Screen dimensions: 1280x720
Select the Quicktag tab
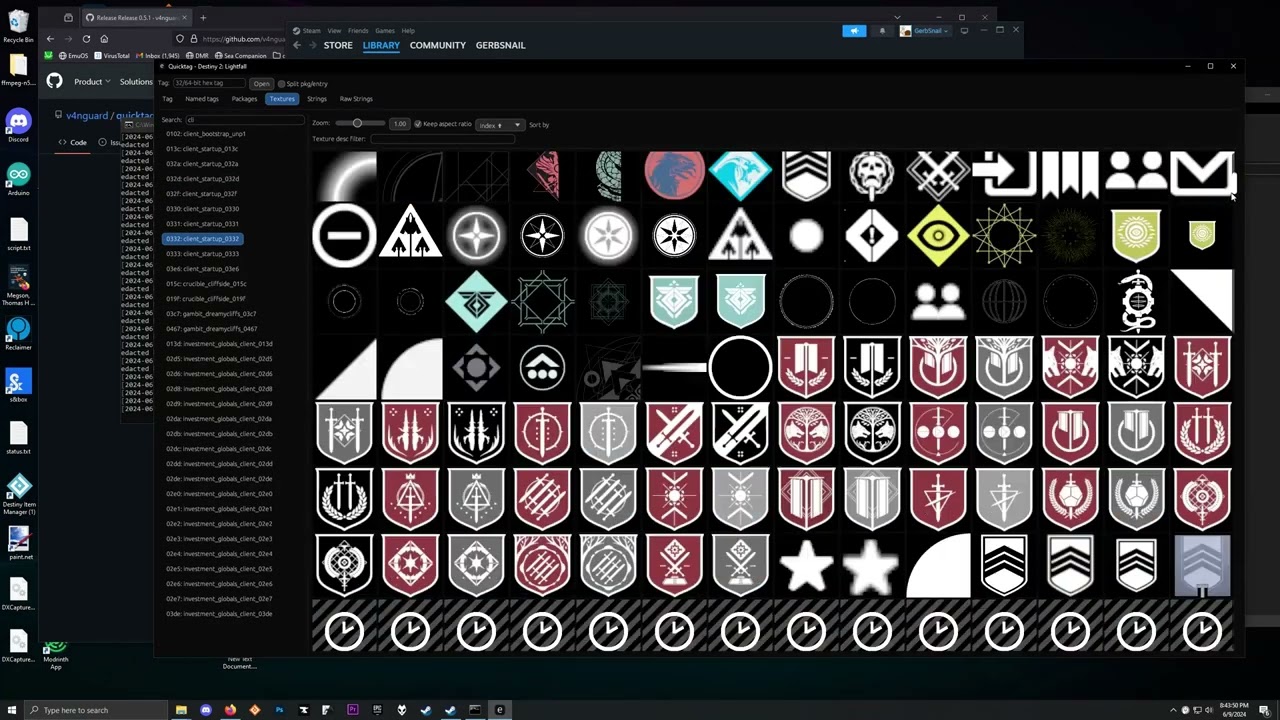pyautogui.click(x=167, y=99)
